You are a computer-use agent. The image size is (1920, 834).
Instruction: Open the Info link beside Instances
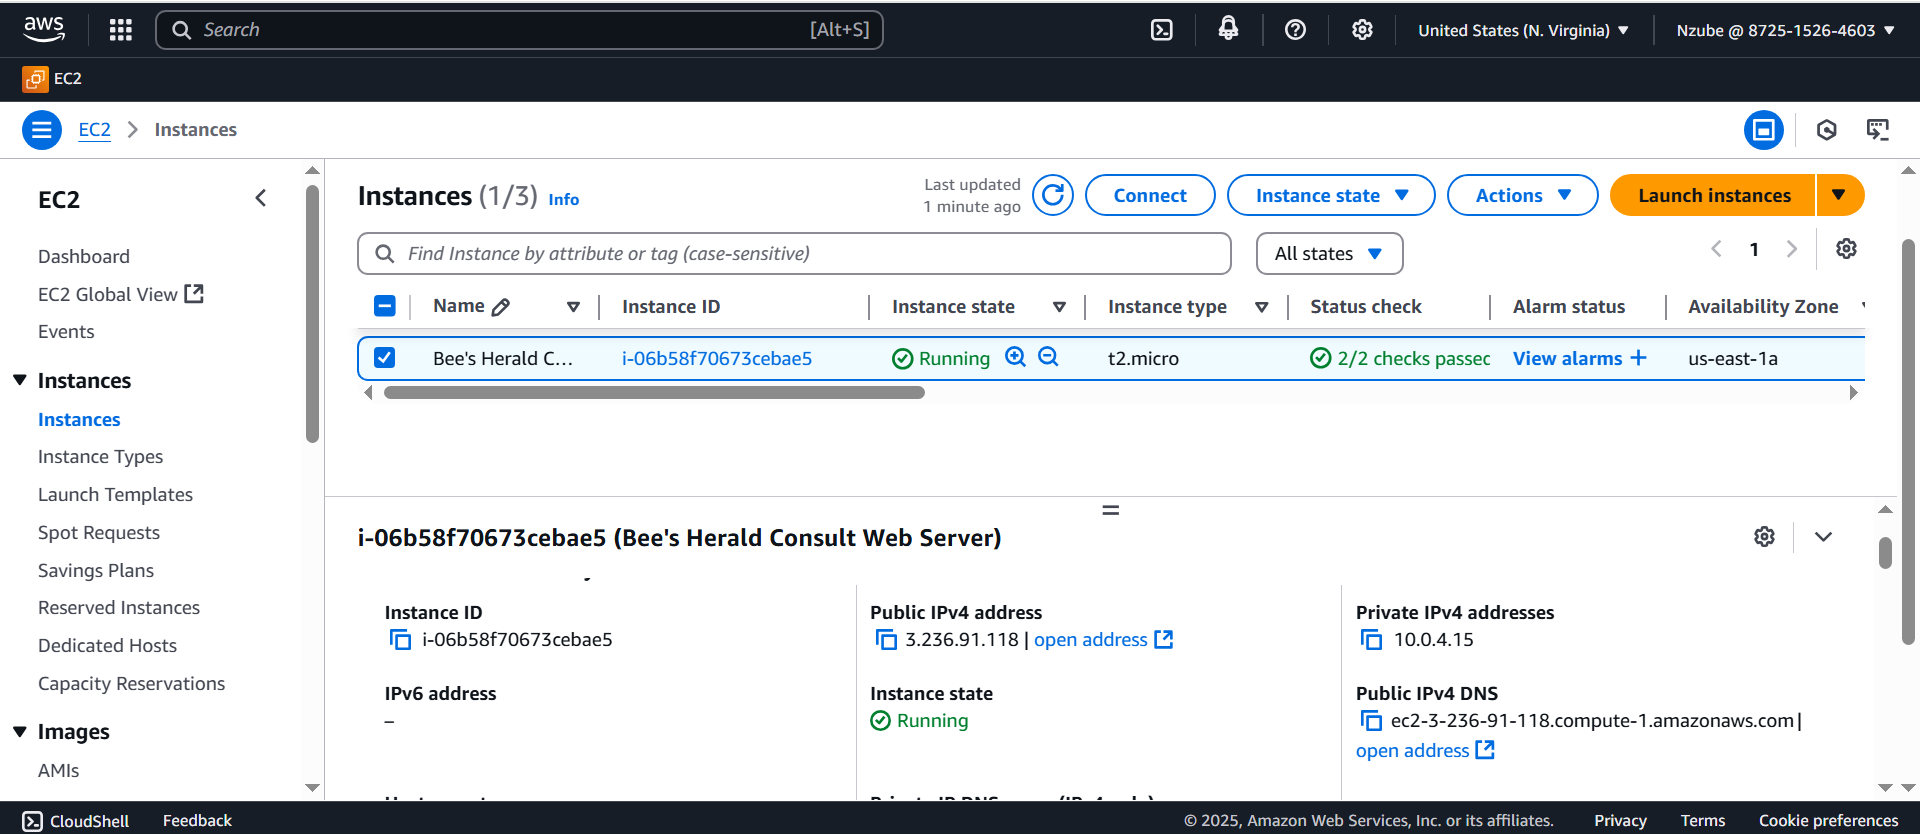564,199
